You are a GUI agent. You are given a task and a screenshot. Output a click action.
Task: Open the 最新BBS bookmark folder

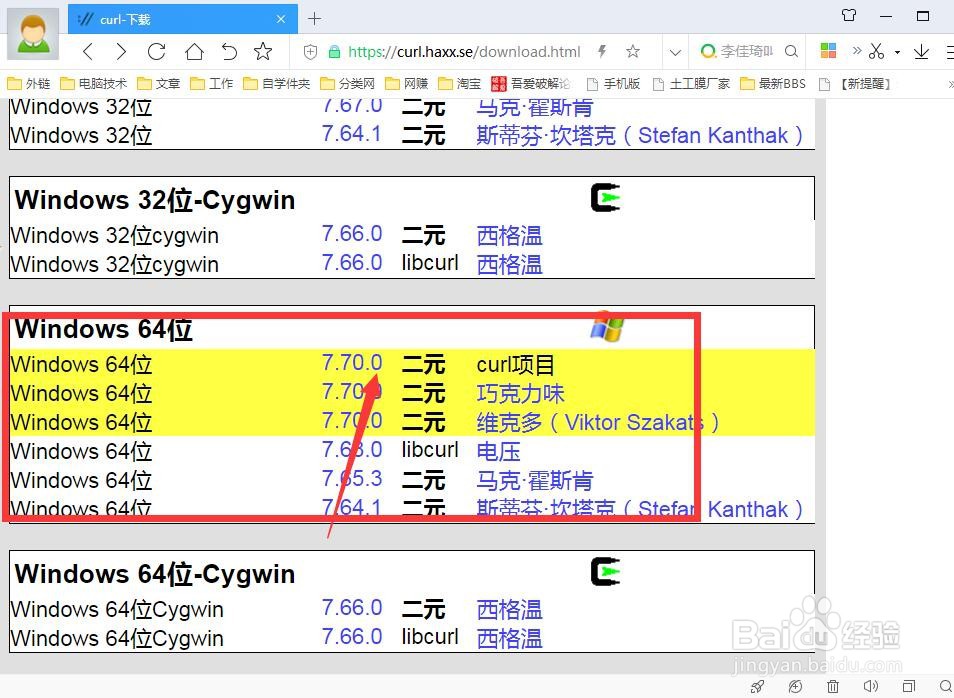773,83
